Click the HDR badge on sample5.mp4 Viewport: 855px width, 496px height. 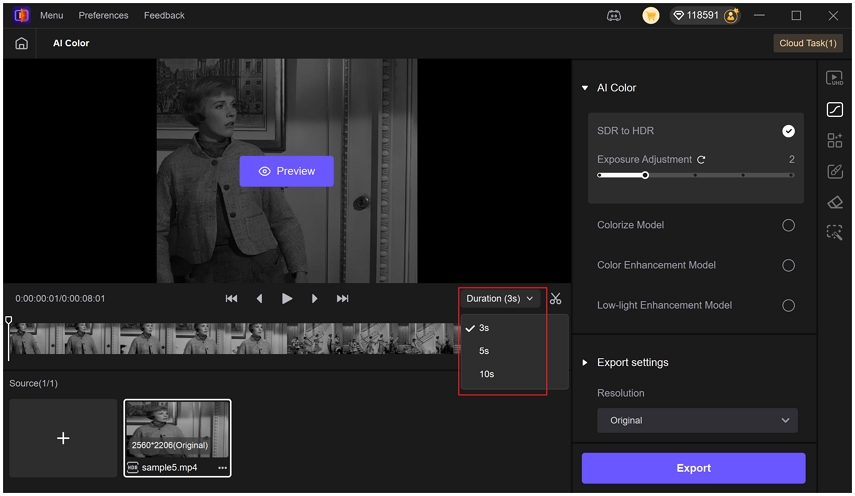pos(133,468)
